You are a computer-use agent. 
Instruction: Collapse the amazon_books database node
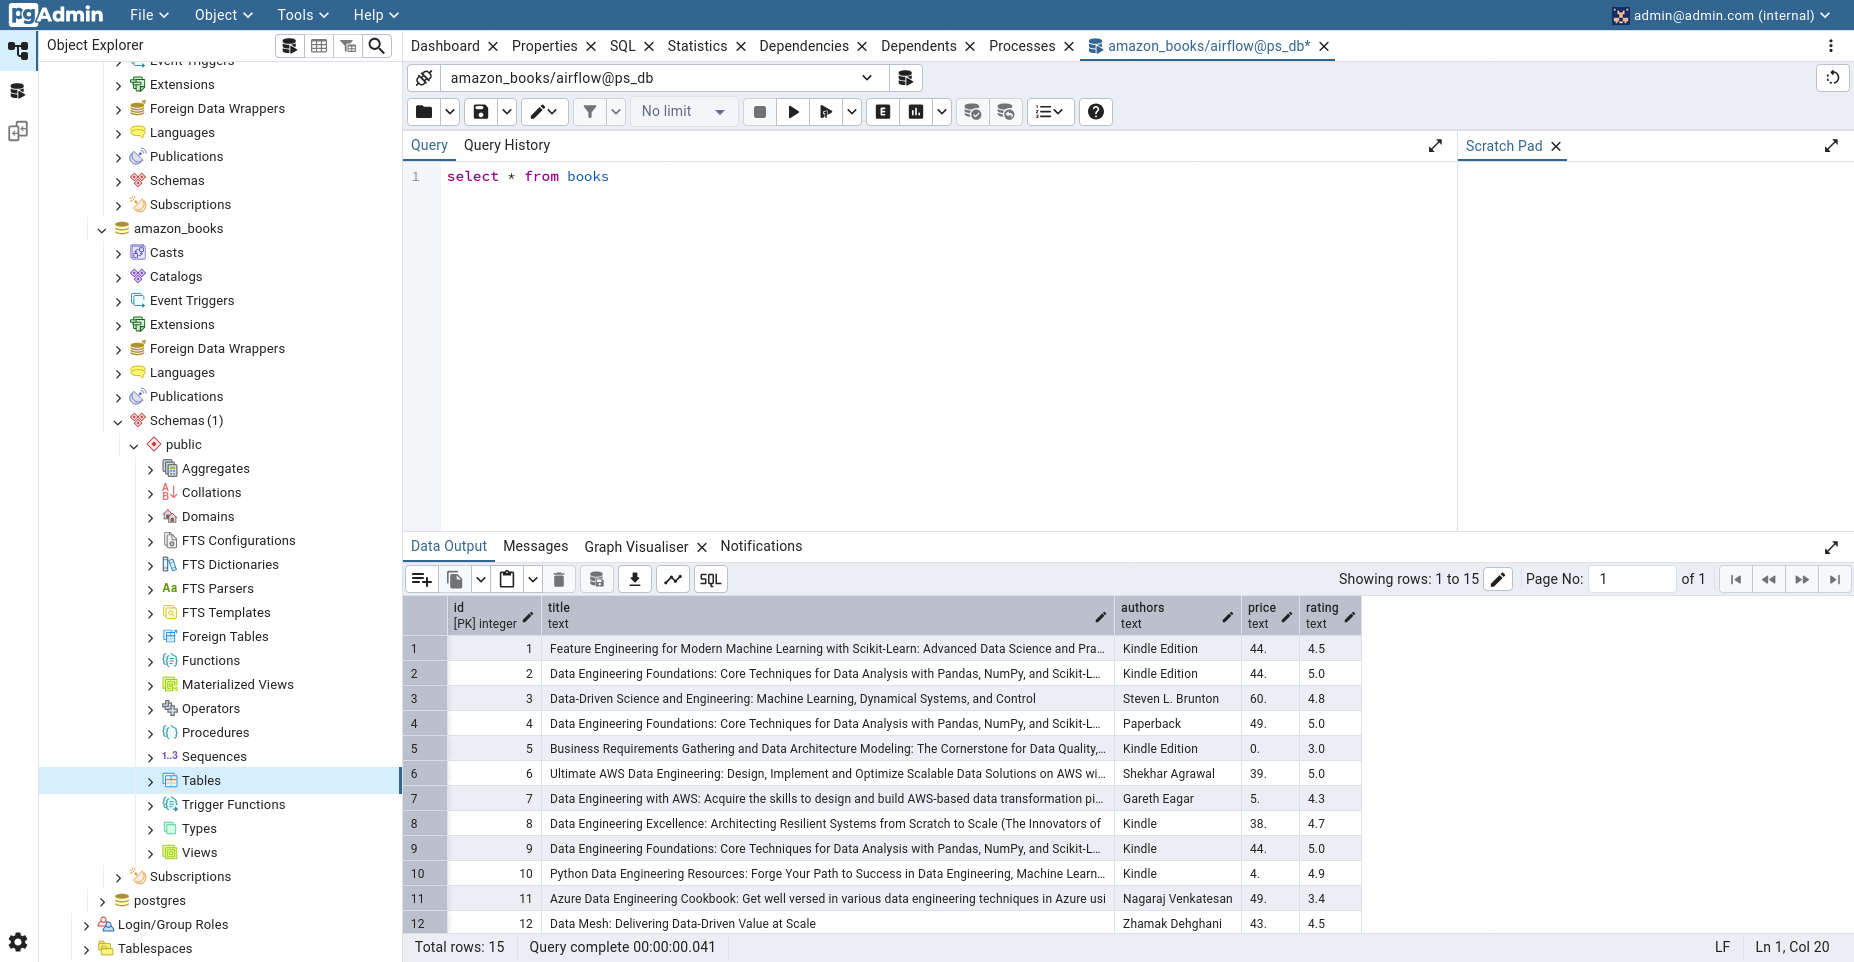pos(102,230)
